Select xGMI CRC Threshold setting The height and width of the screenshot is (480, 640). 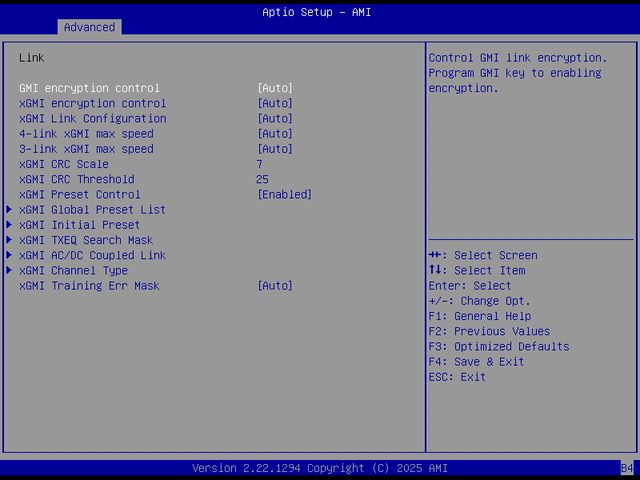77,179
